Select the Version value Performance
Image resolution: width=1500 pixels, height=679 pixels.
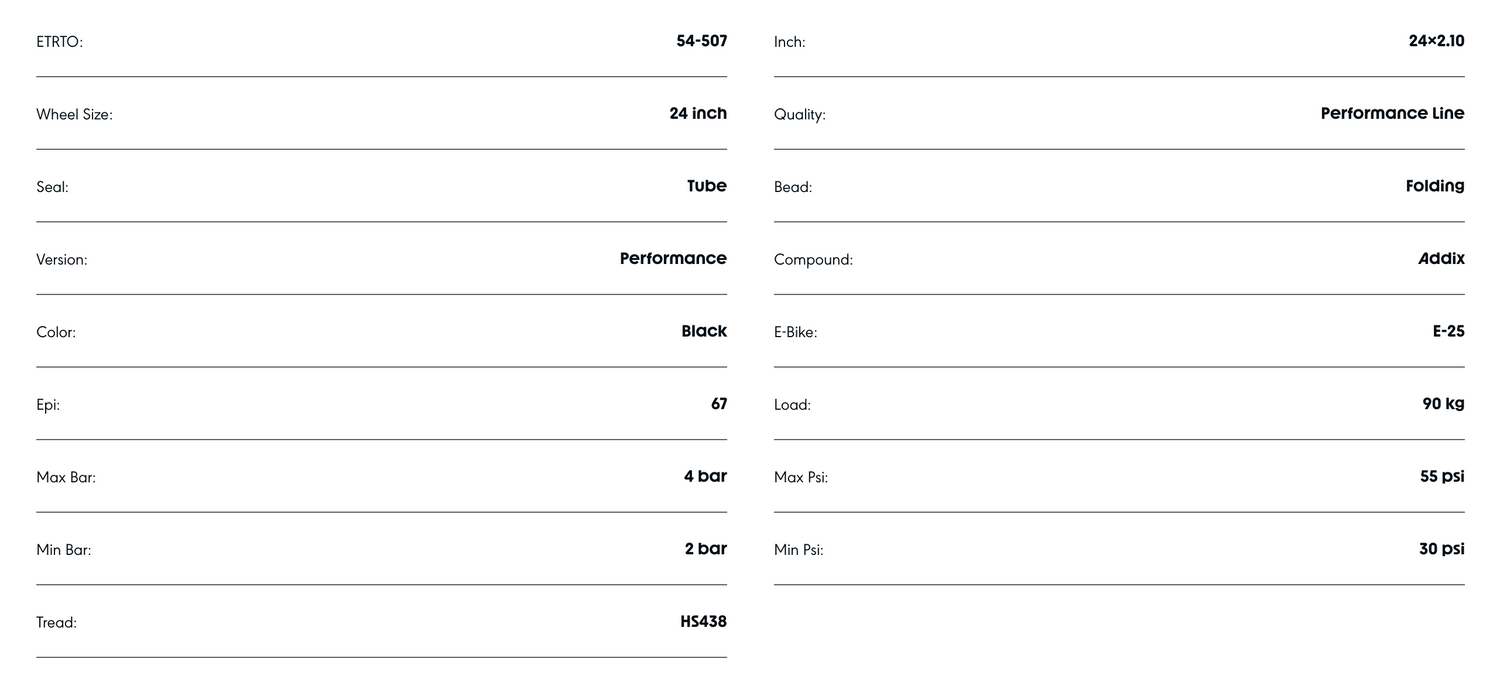pyautogui.click(x=673, y=258)
